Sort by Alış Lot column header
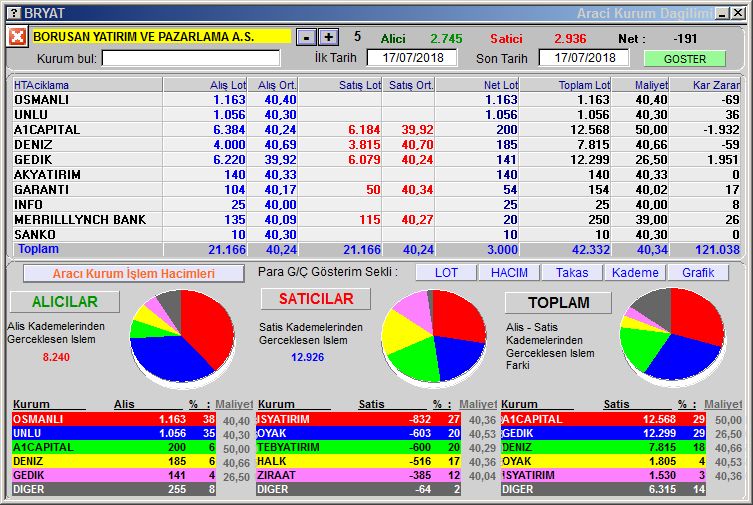 point(205,85)
